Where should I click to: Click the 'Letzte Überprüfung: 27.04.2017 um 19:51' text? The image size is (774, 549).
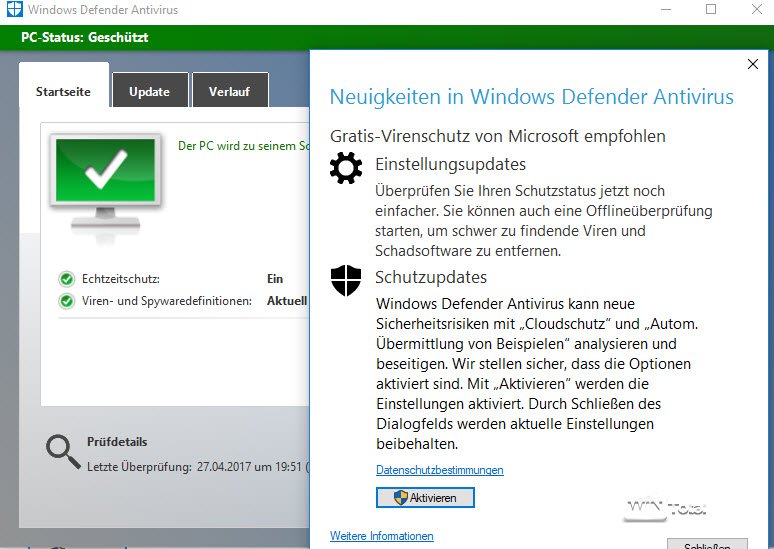pos(194,467)
